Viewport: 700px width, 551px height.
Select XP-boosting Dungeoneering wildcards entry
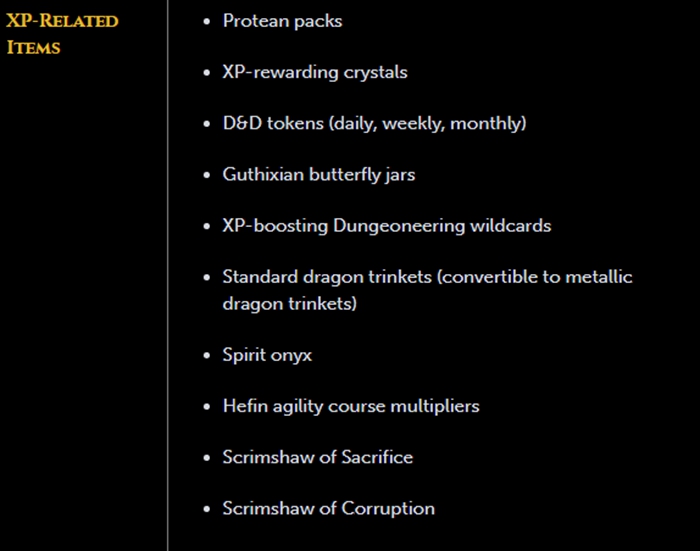(x=387, y=225)
